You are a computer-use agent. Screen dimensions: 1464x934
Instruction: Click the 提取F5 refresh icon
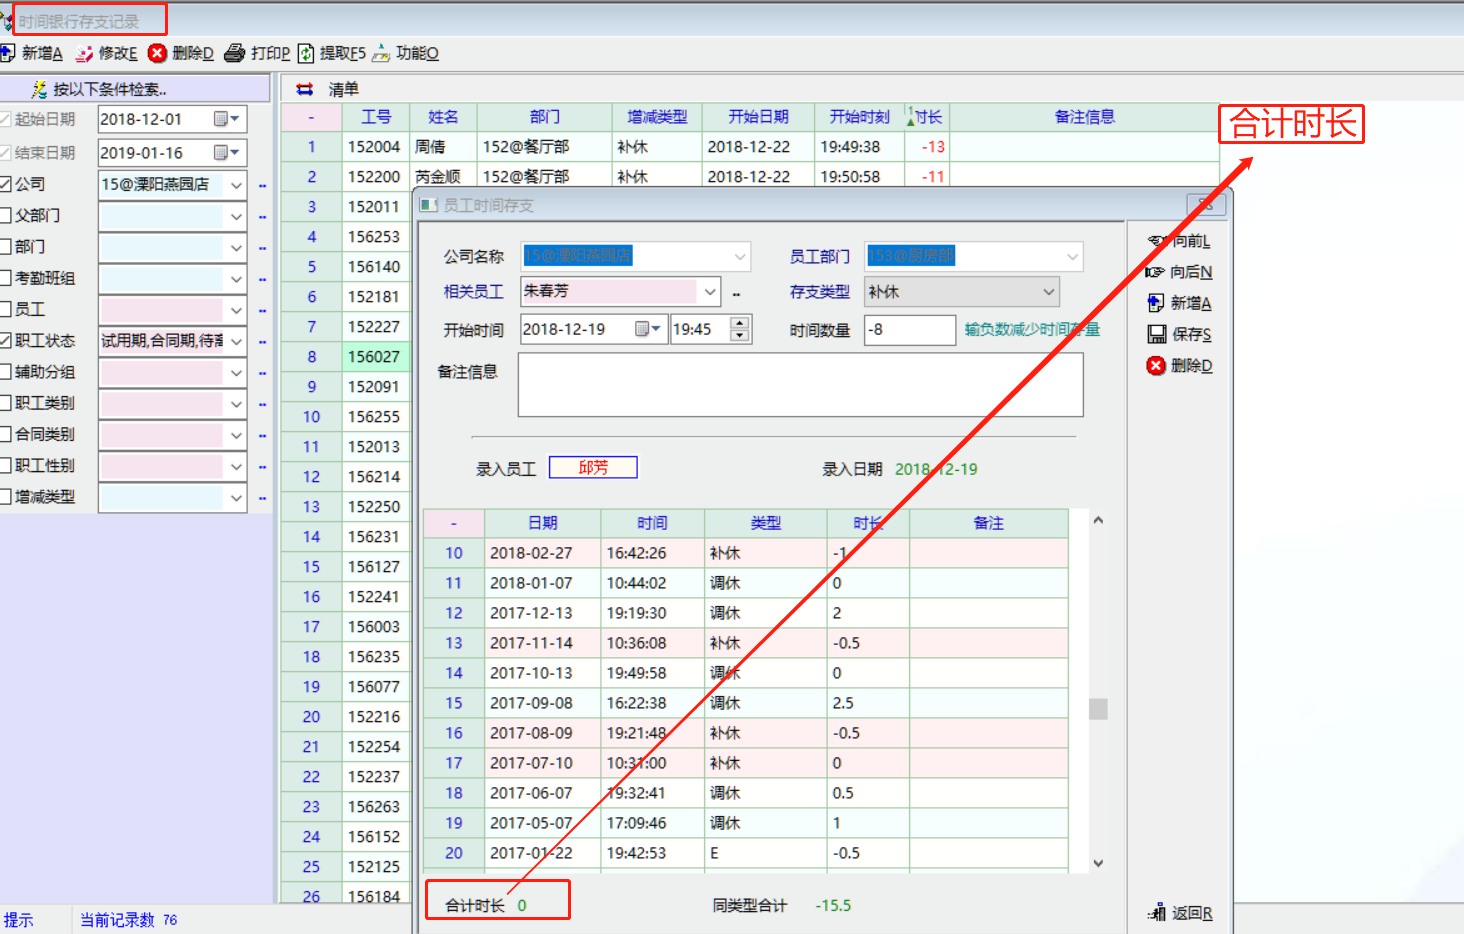(306, 53)
